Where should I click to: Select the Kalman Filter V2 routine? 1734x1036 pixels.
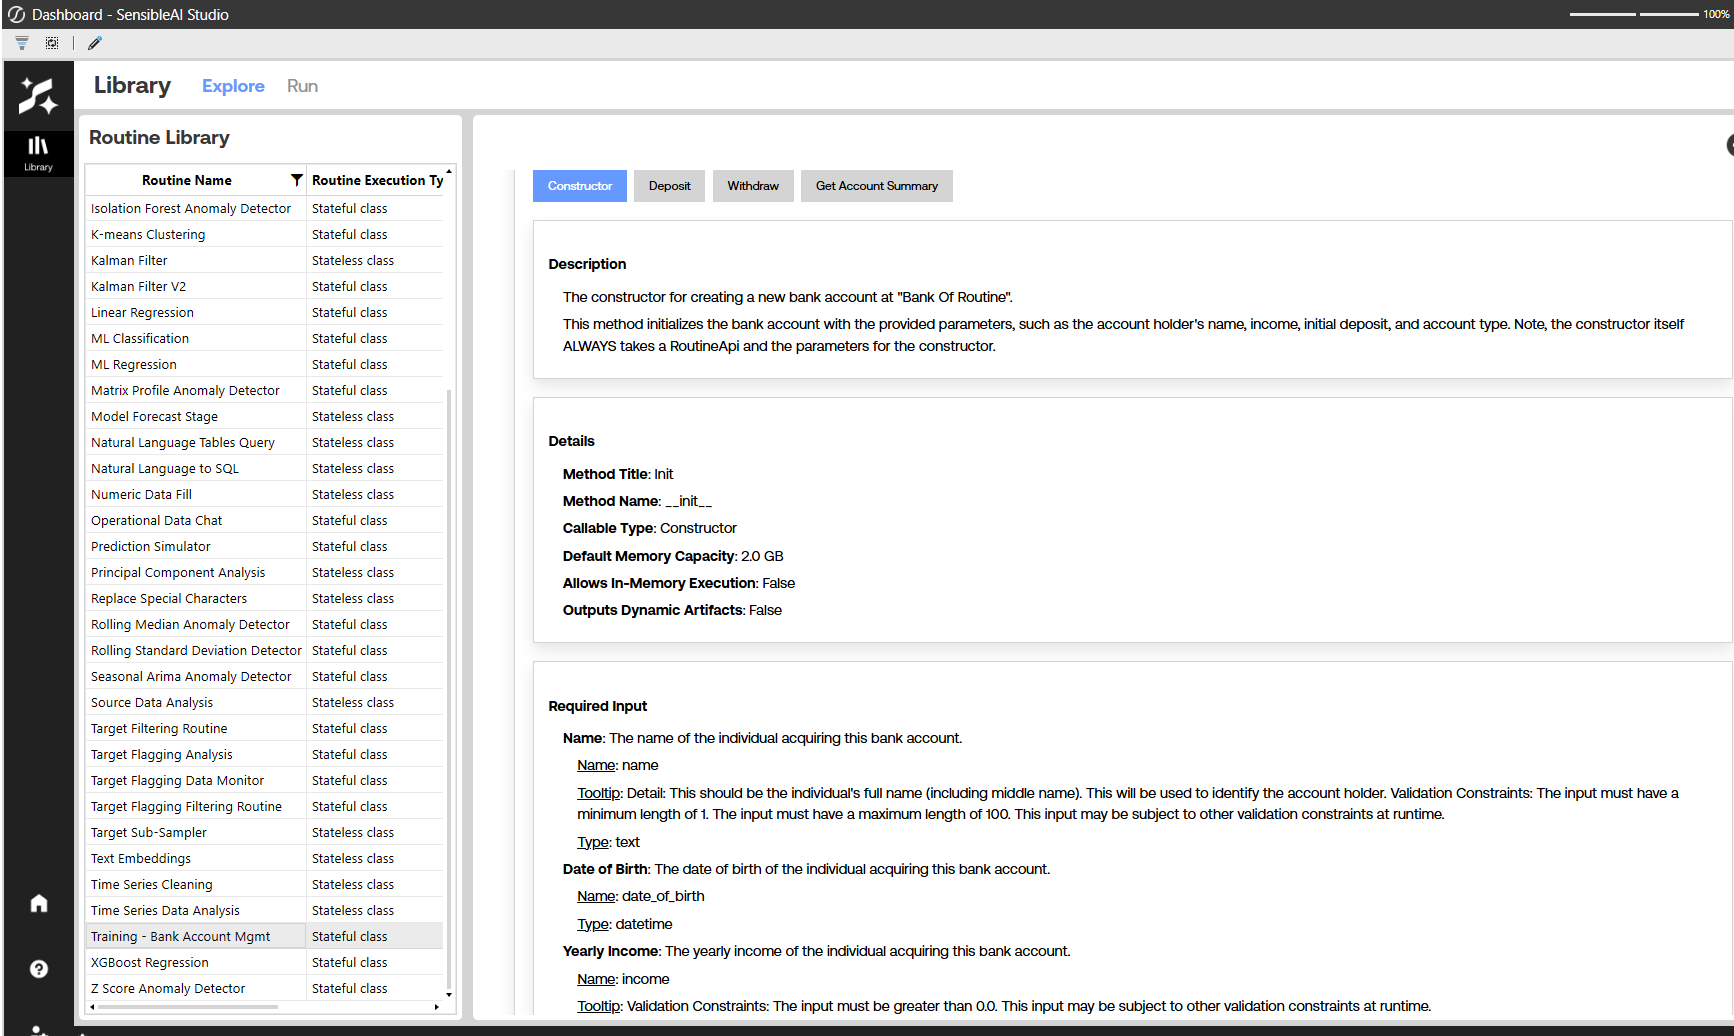point(139,286)
